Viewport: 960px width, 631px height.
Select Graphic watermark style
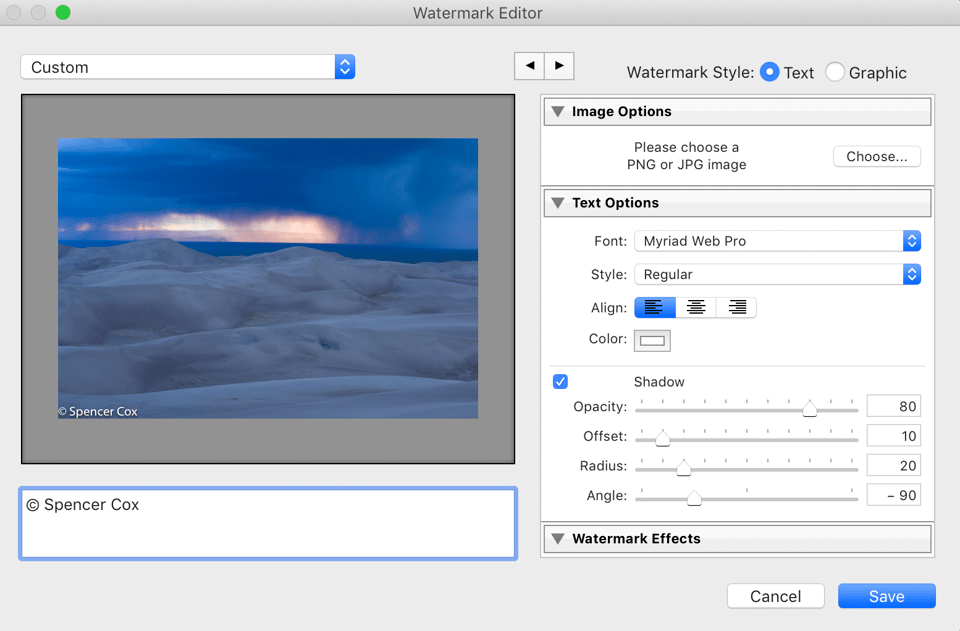834,72
